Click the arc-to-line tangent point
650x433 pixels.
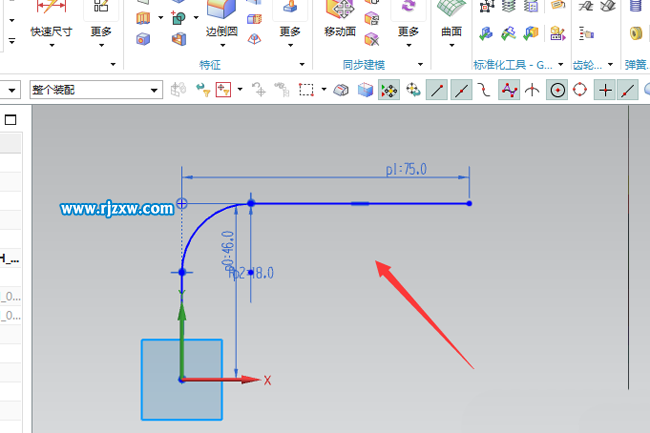point(251,203)
